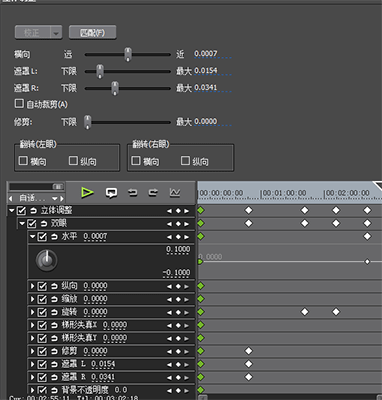Open the dropdown arrow beside 校正 button
The height and width of the screenshot is (400, 382).
click(x=56, y=33)
